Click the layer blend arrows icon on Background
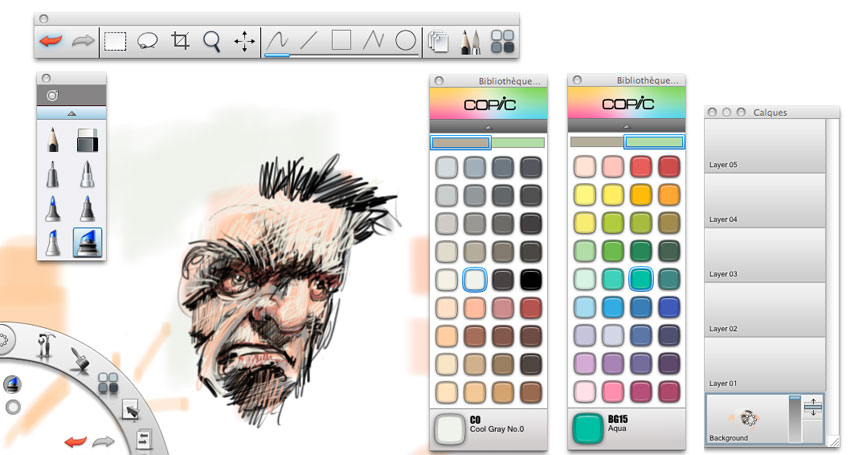This screenshot has height=455, width=850. (x=813, y=407)
